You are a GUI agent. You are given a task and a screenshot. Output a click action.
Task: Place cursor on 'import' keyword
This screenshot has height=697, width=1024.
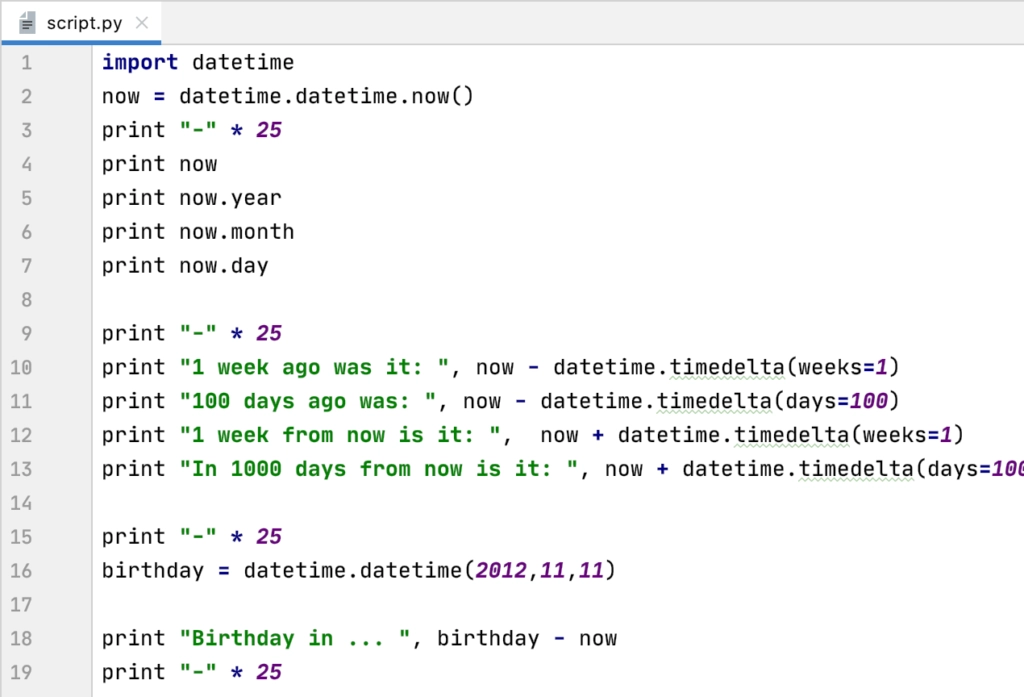[x=140, y=63]
